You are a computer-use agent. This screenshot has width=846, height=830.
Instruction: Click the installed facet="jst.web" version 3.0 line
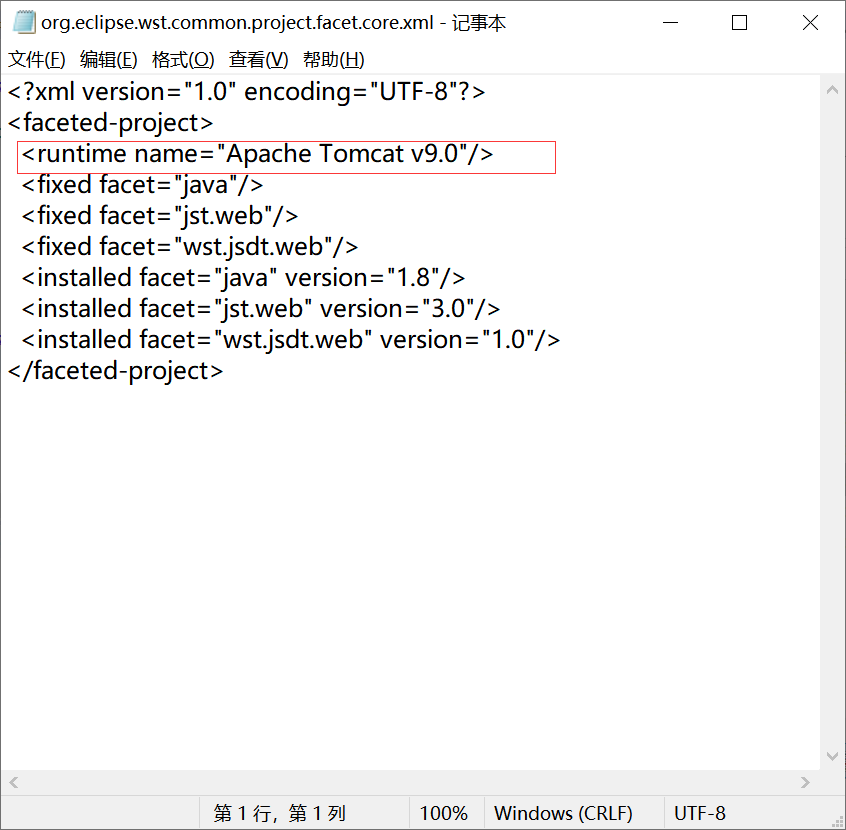coord(261,309)
